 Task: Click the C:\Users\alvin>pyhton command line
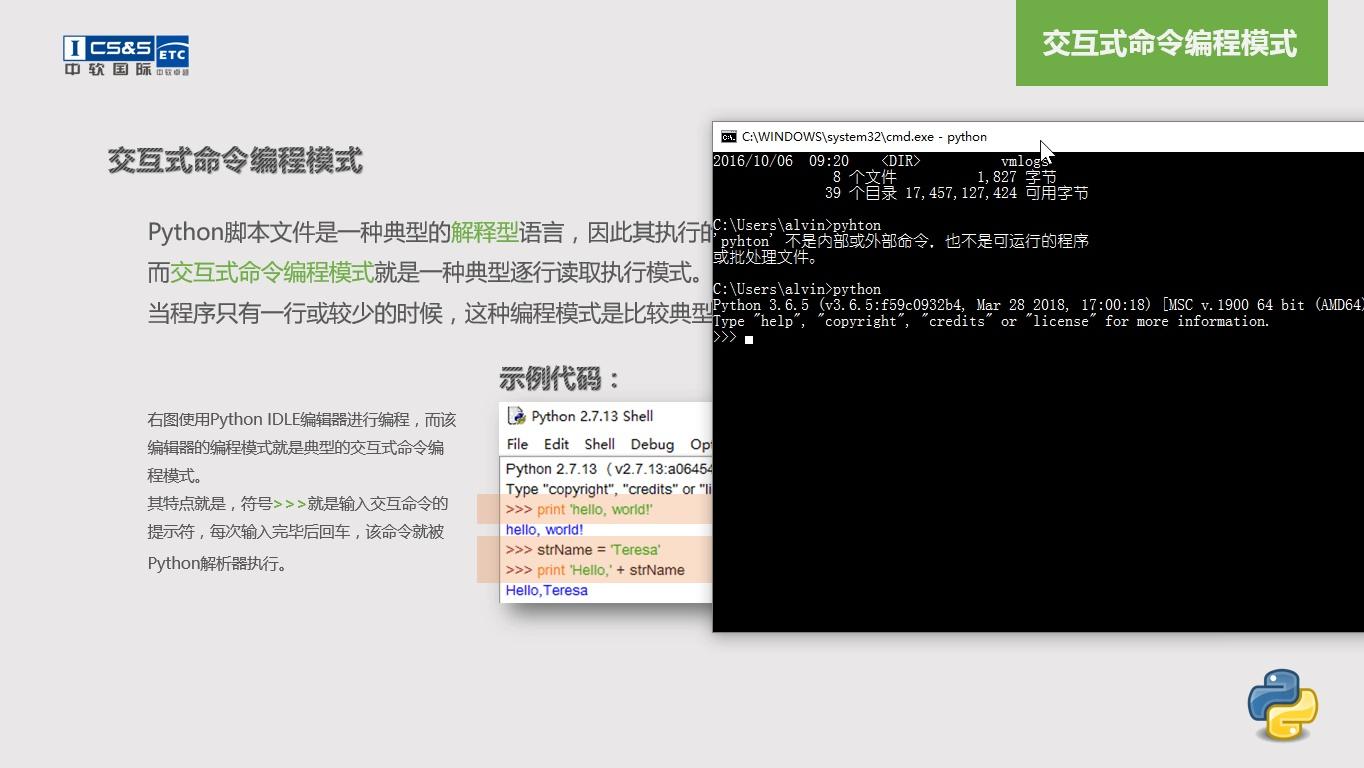point(797,225)
